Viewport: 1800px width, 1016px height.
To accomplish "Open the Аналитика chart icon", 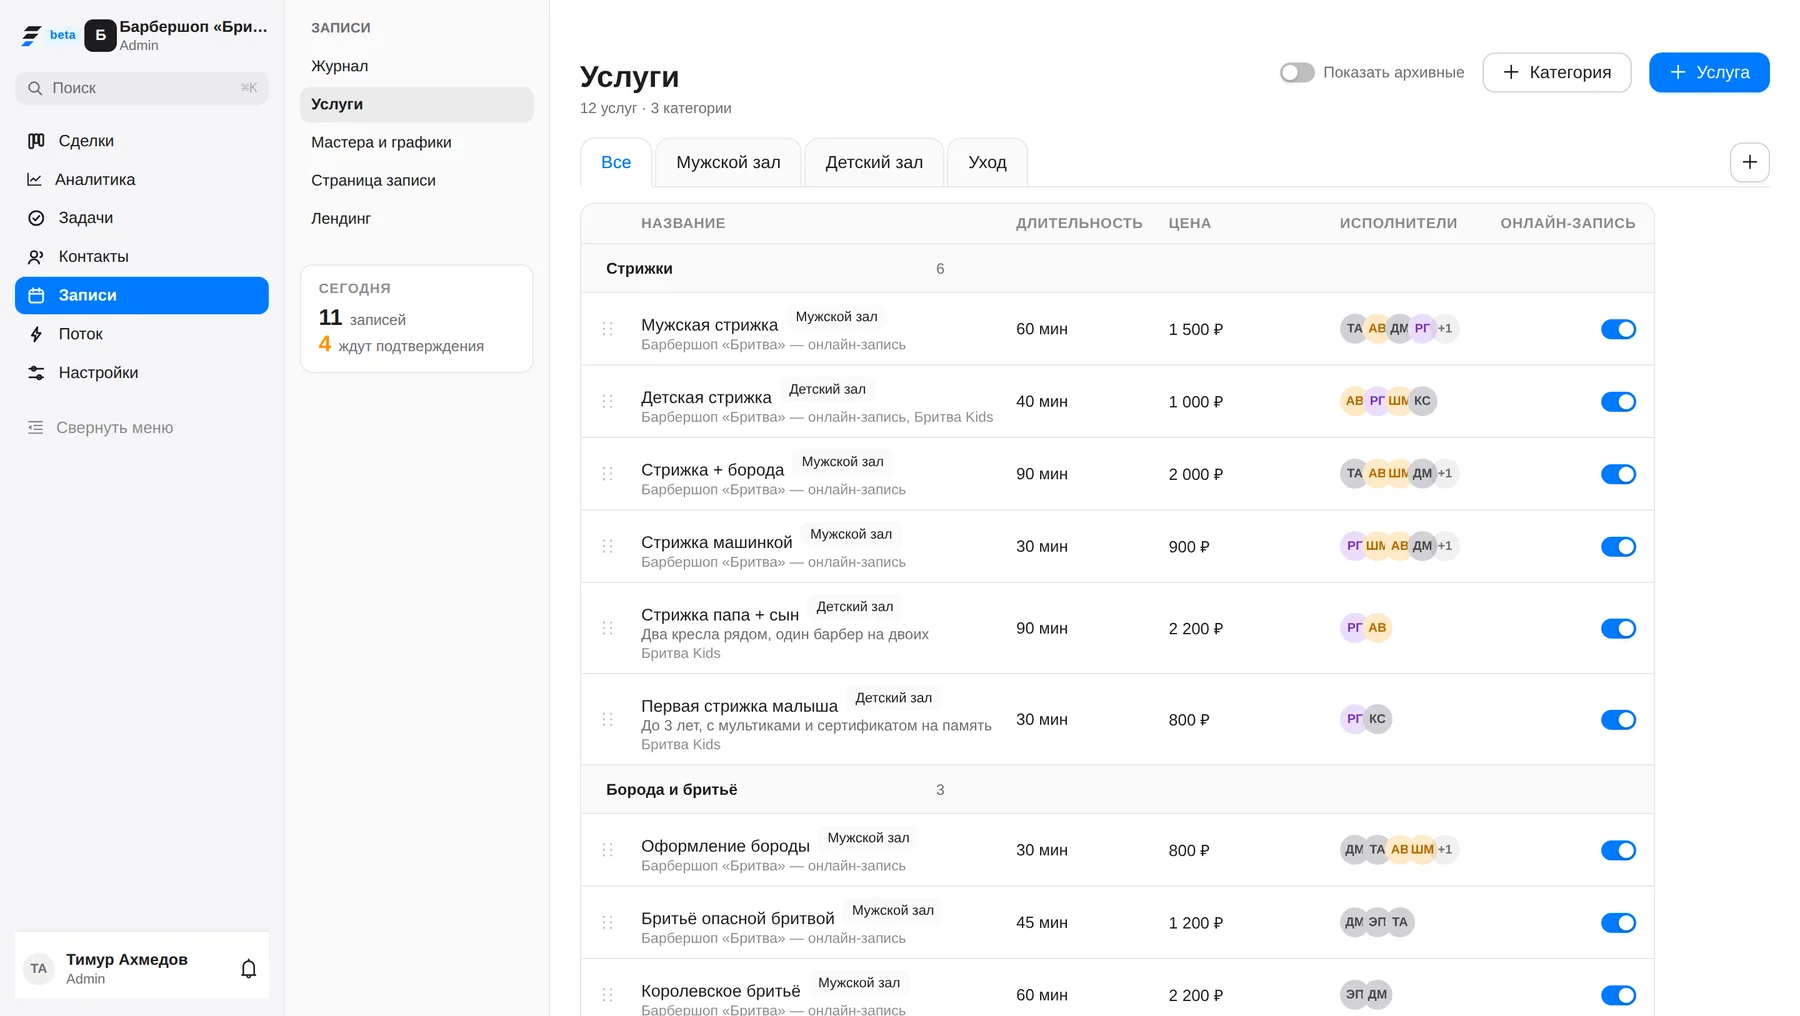I will tap(35, 180).
